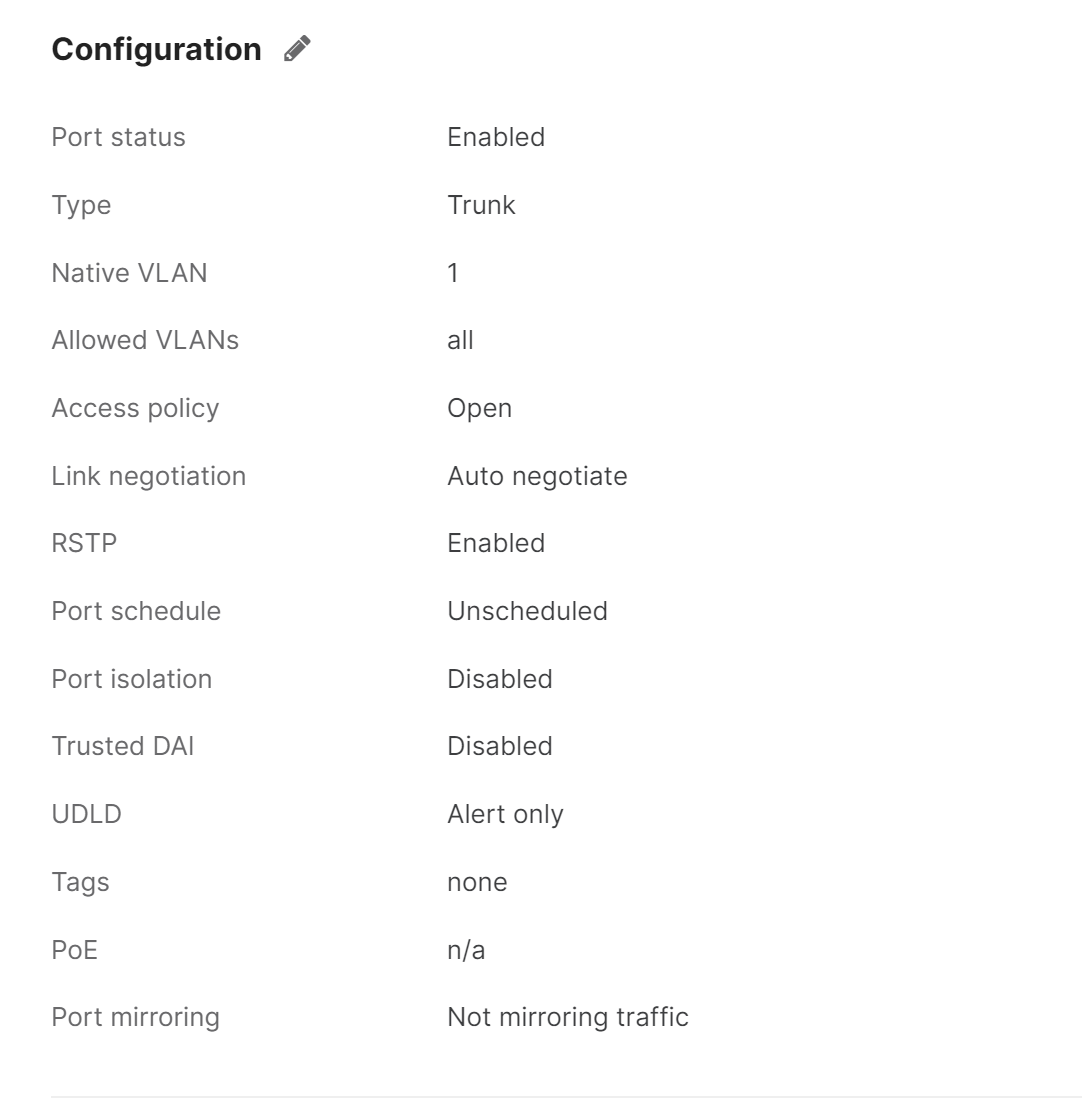Click the Port status Enabled indicator
This screenshot has width=1082, height=1102.
point(495,138)
